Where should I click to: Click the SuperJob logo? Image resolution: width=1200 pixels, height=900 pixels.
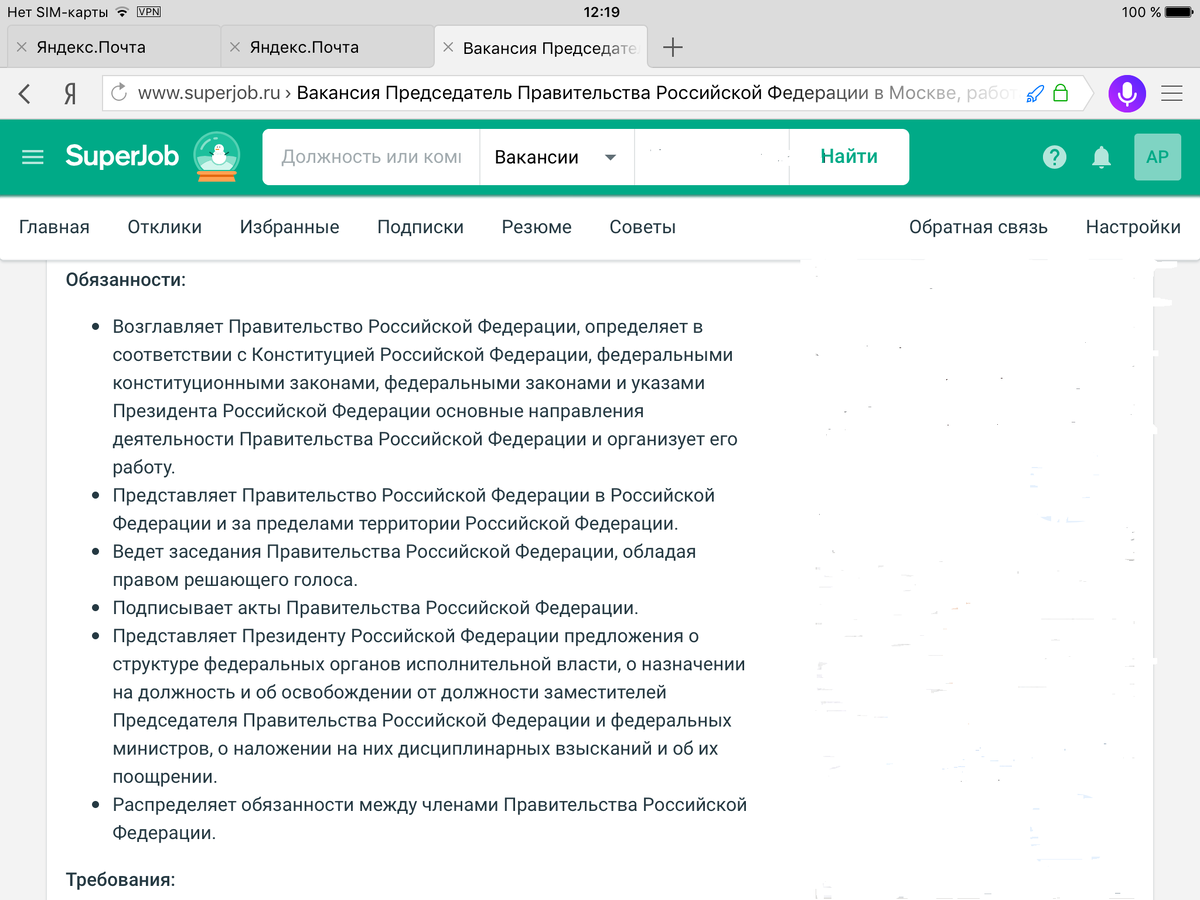pyautogui.click(x=122, y=156)
